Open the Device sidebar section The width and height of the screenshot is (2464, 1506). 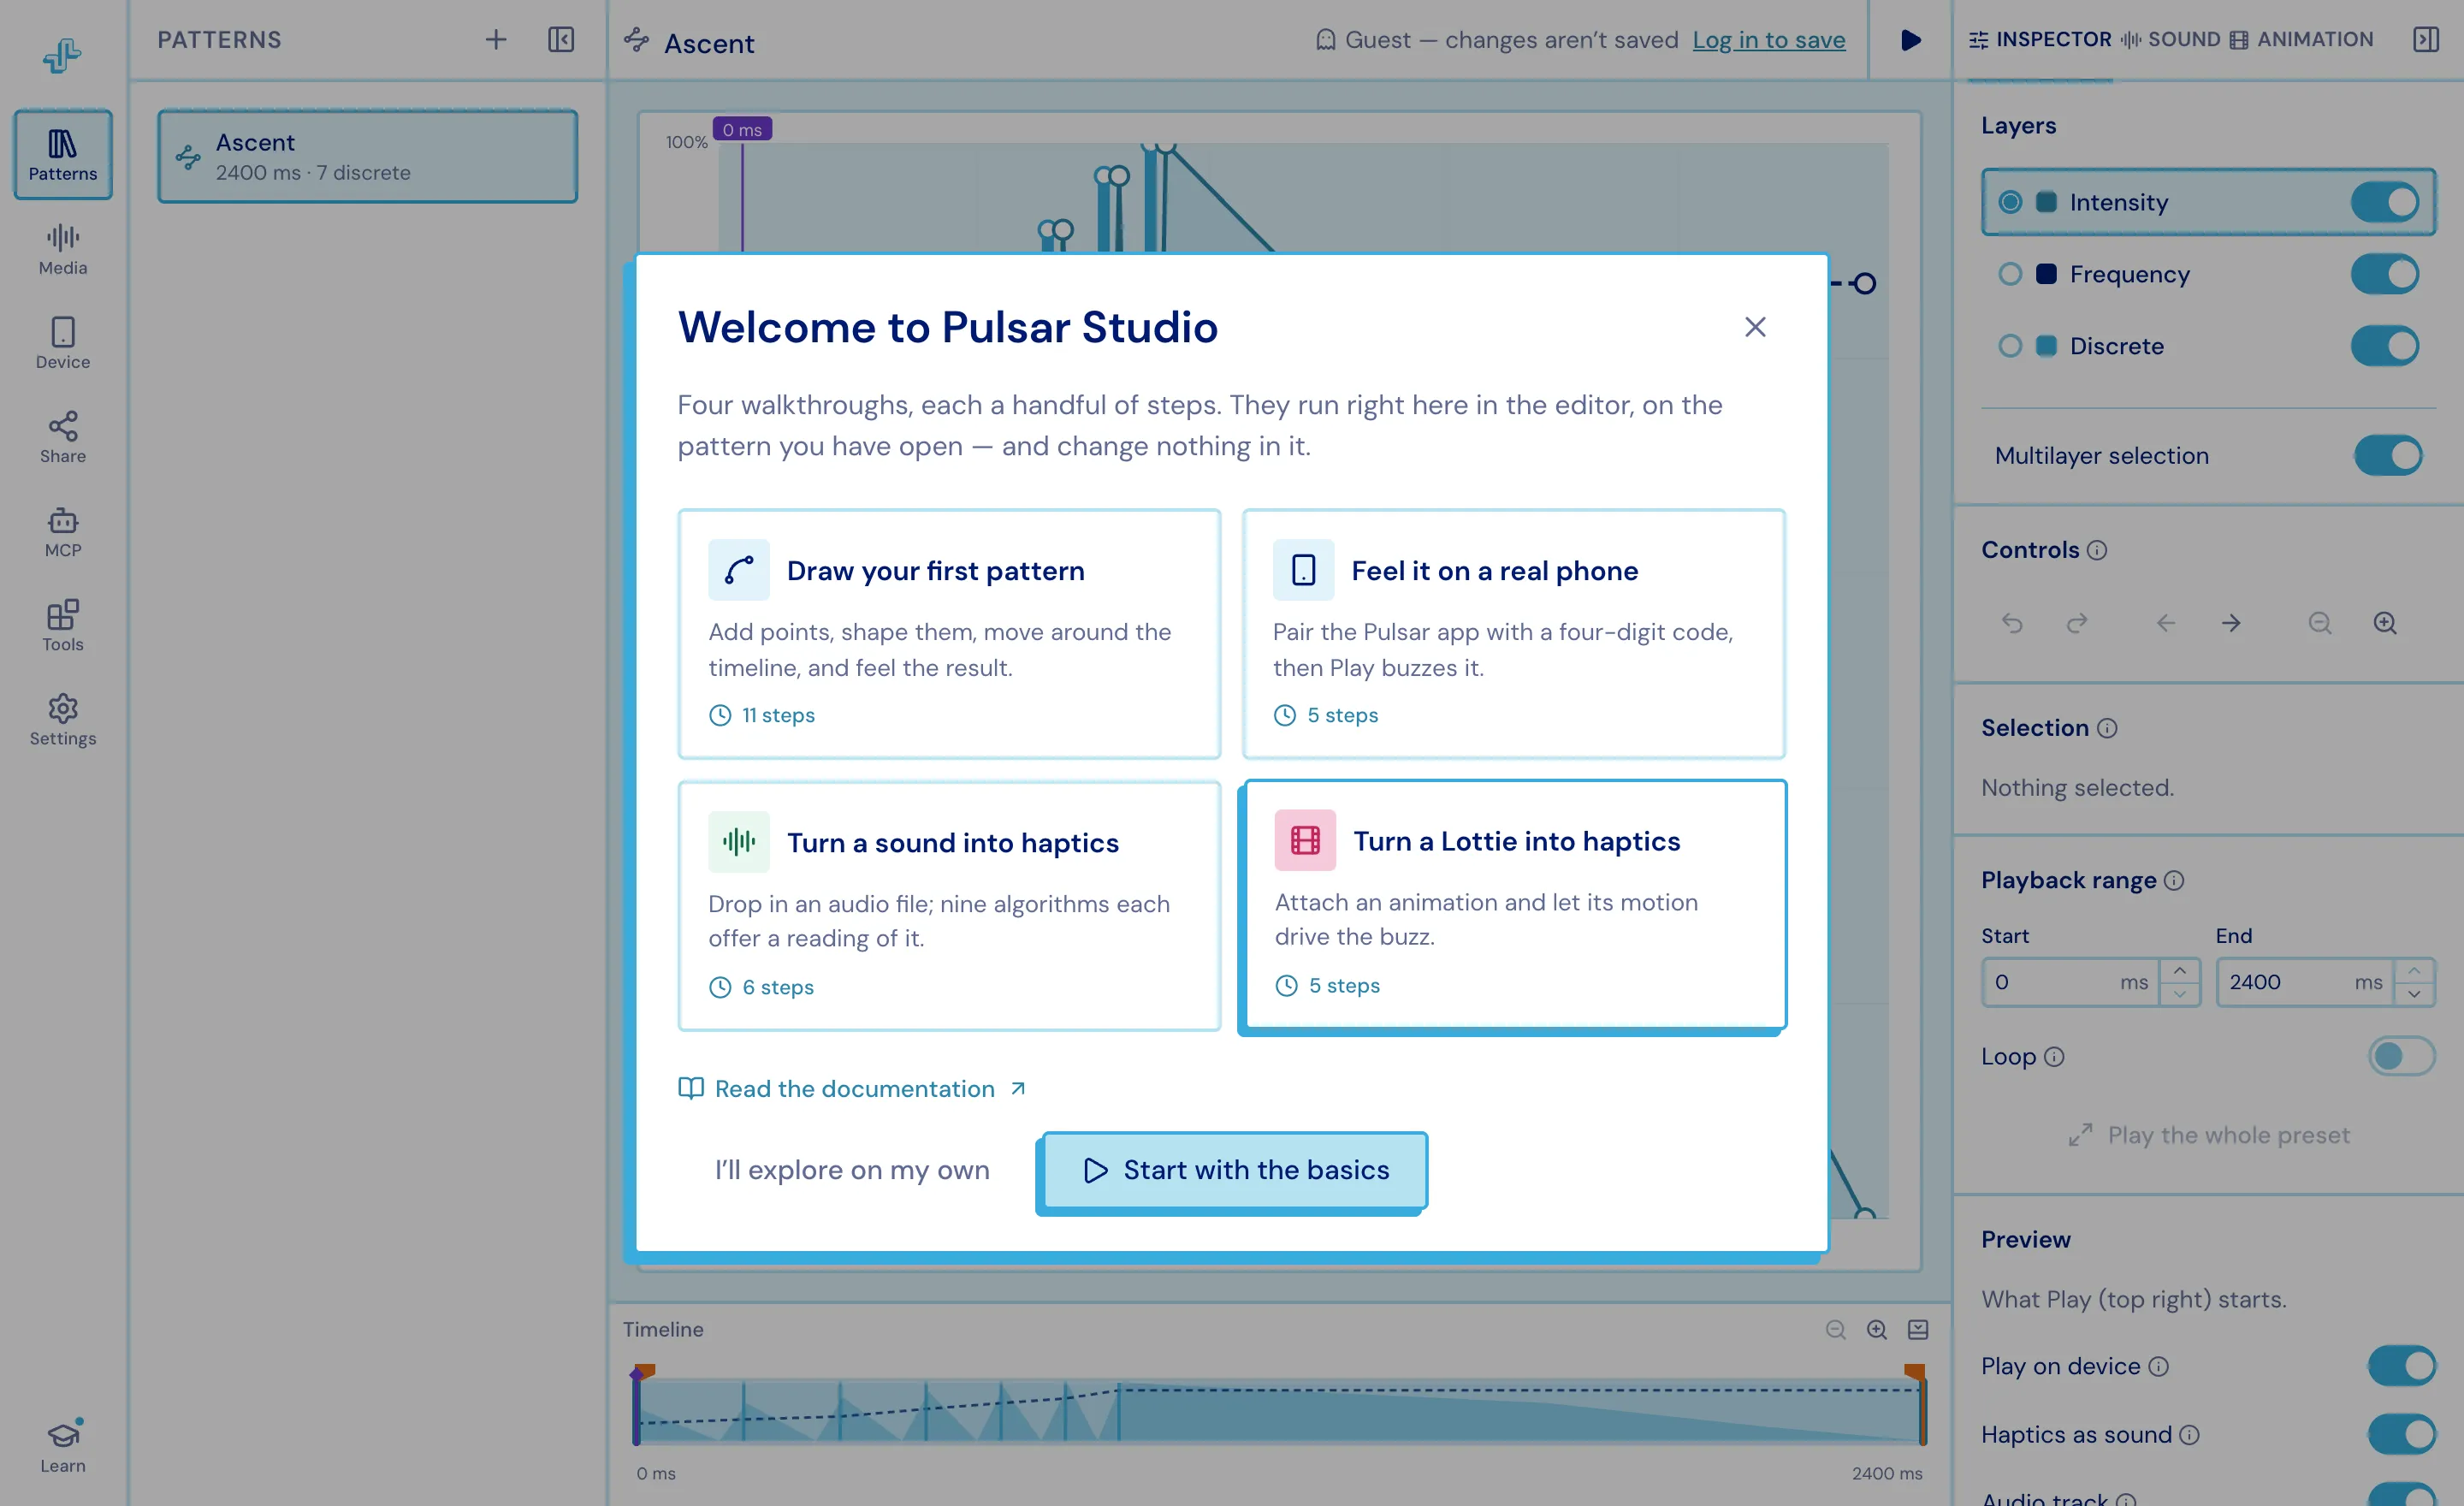coord(62,343)
